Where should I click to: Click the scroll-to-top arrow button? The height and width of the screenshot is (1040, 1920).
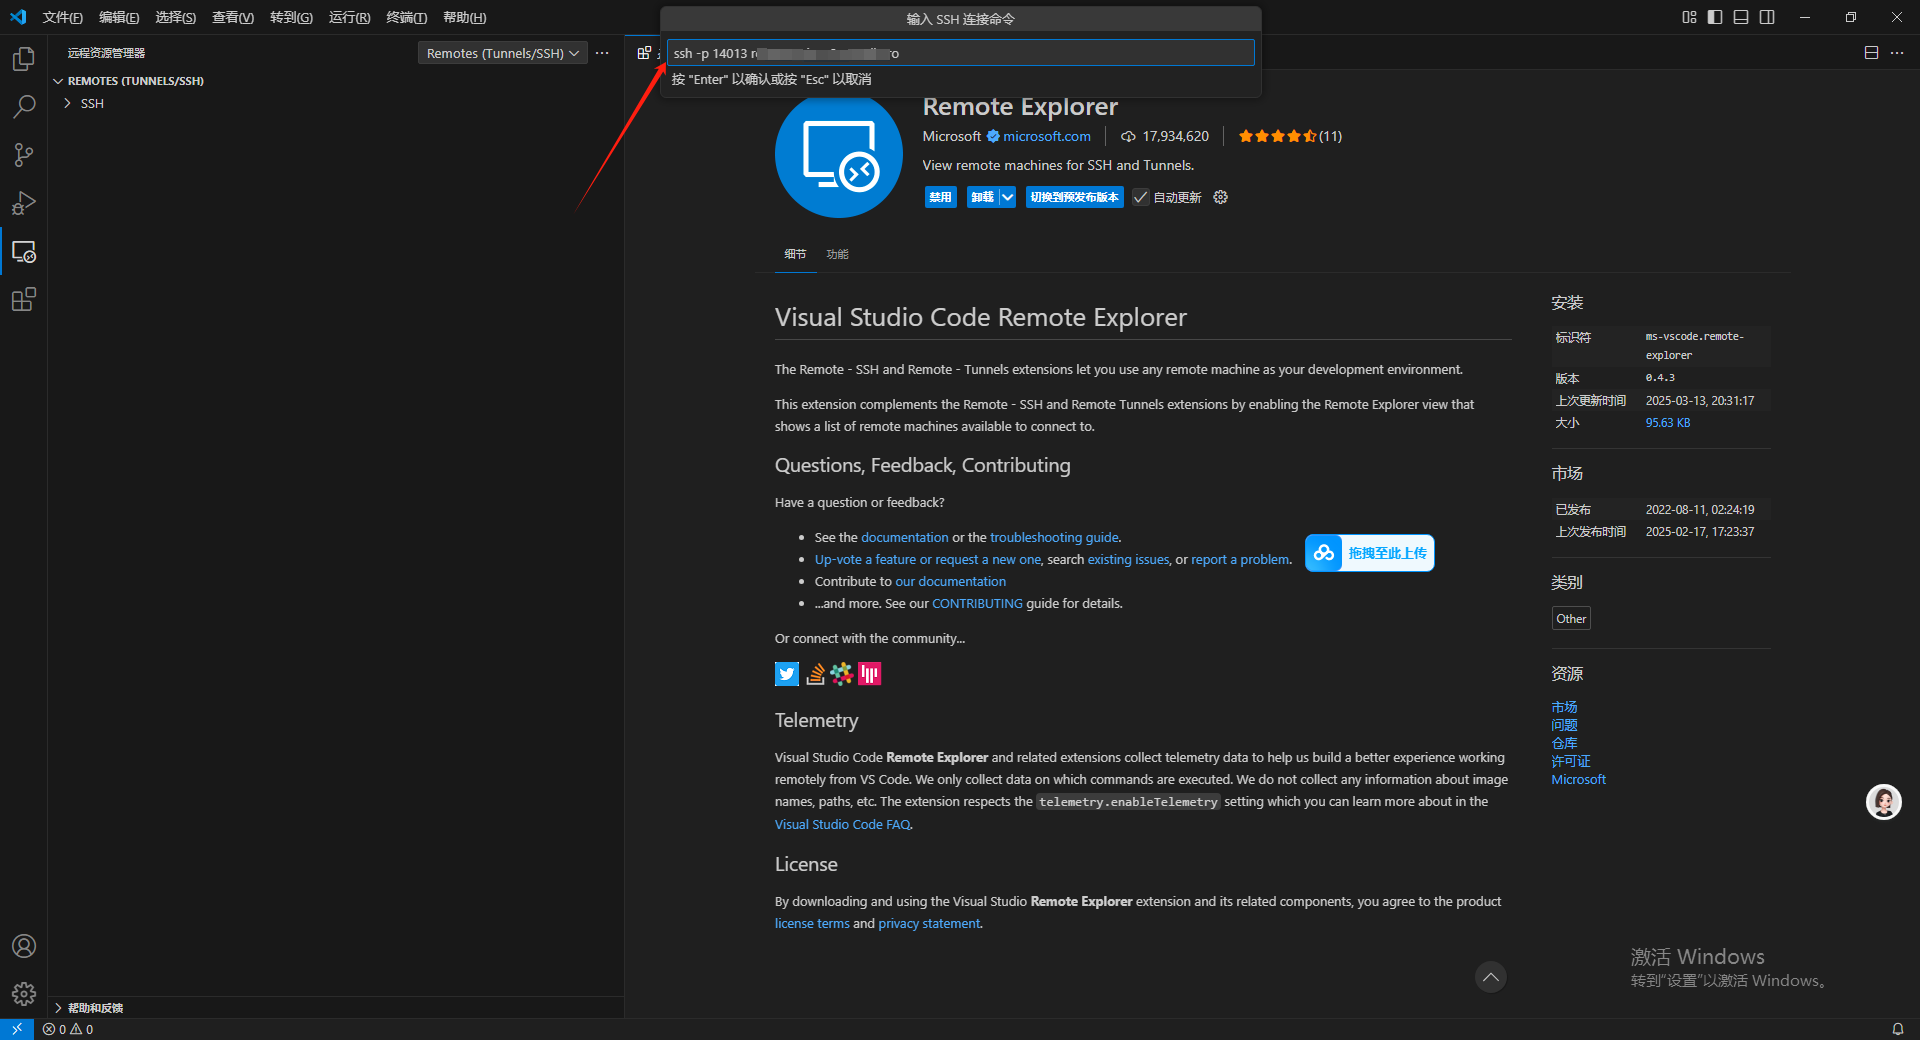pyautogui.click(x=1490, y=977)
